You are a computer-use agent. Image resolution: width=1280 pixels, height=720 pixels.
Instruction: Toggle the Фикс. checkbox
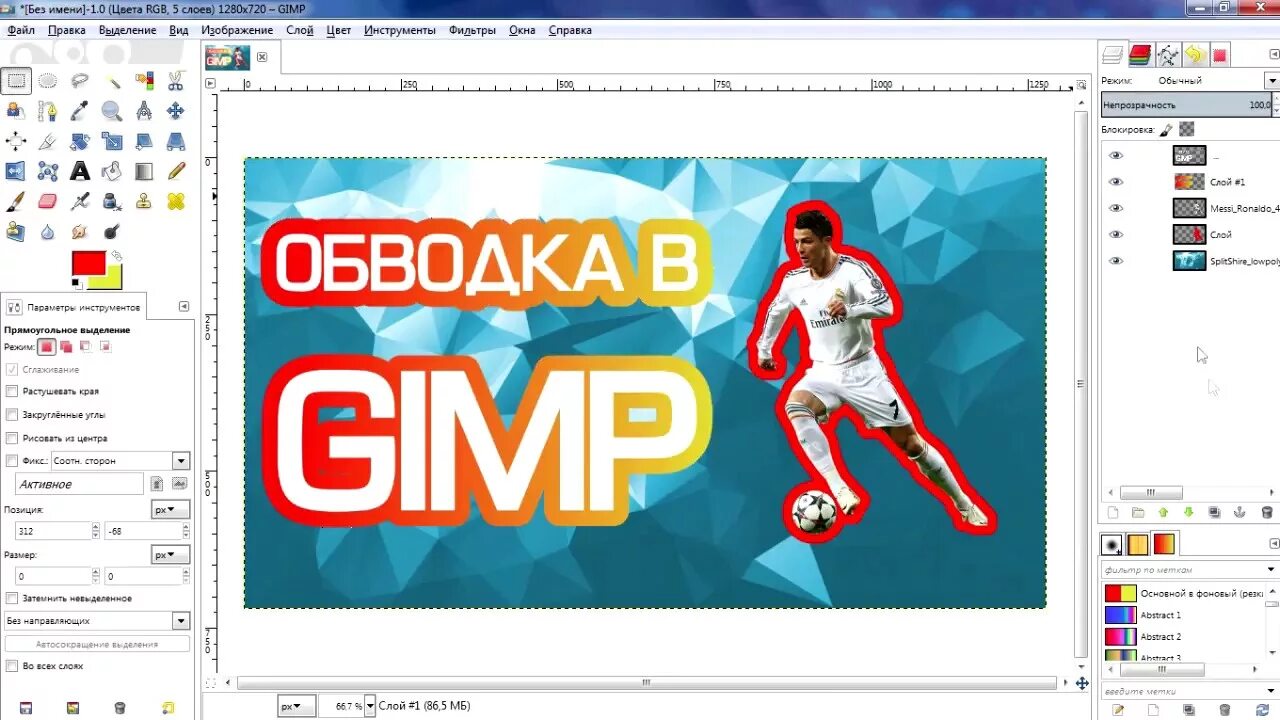pos(12,461)
